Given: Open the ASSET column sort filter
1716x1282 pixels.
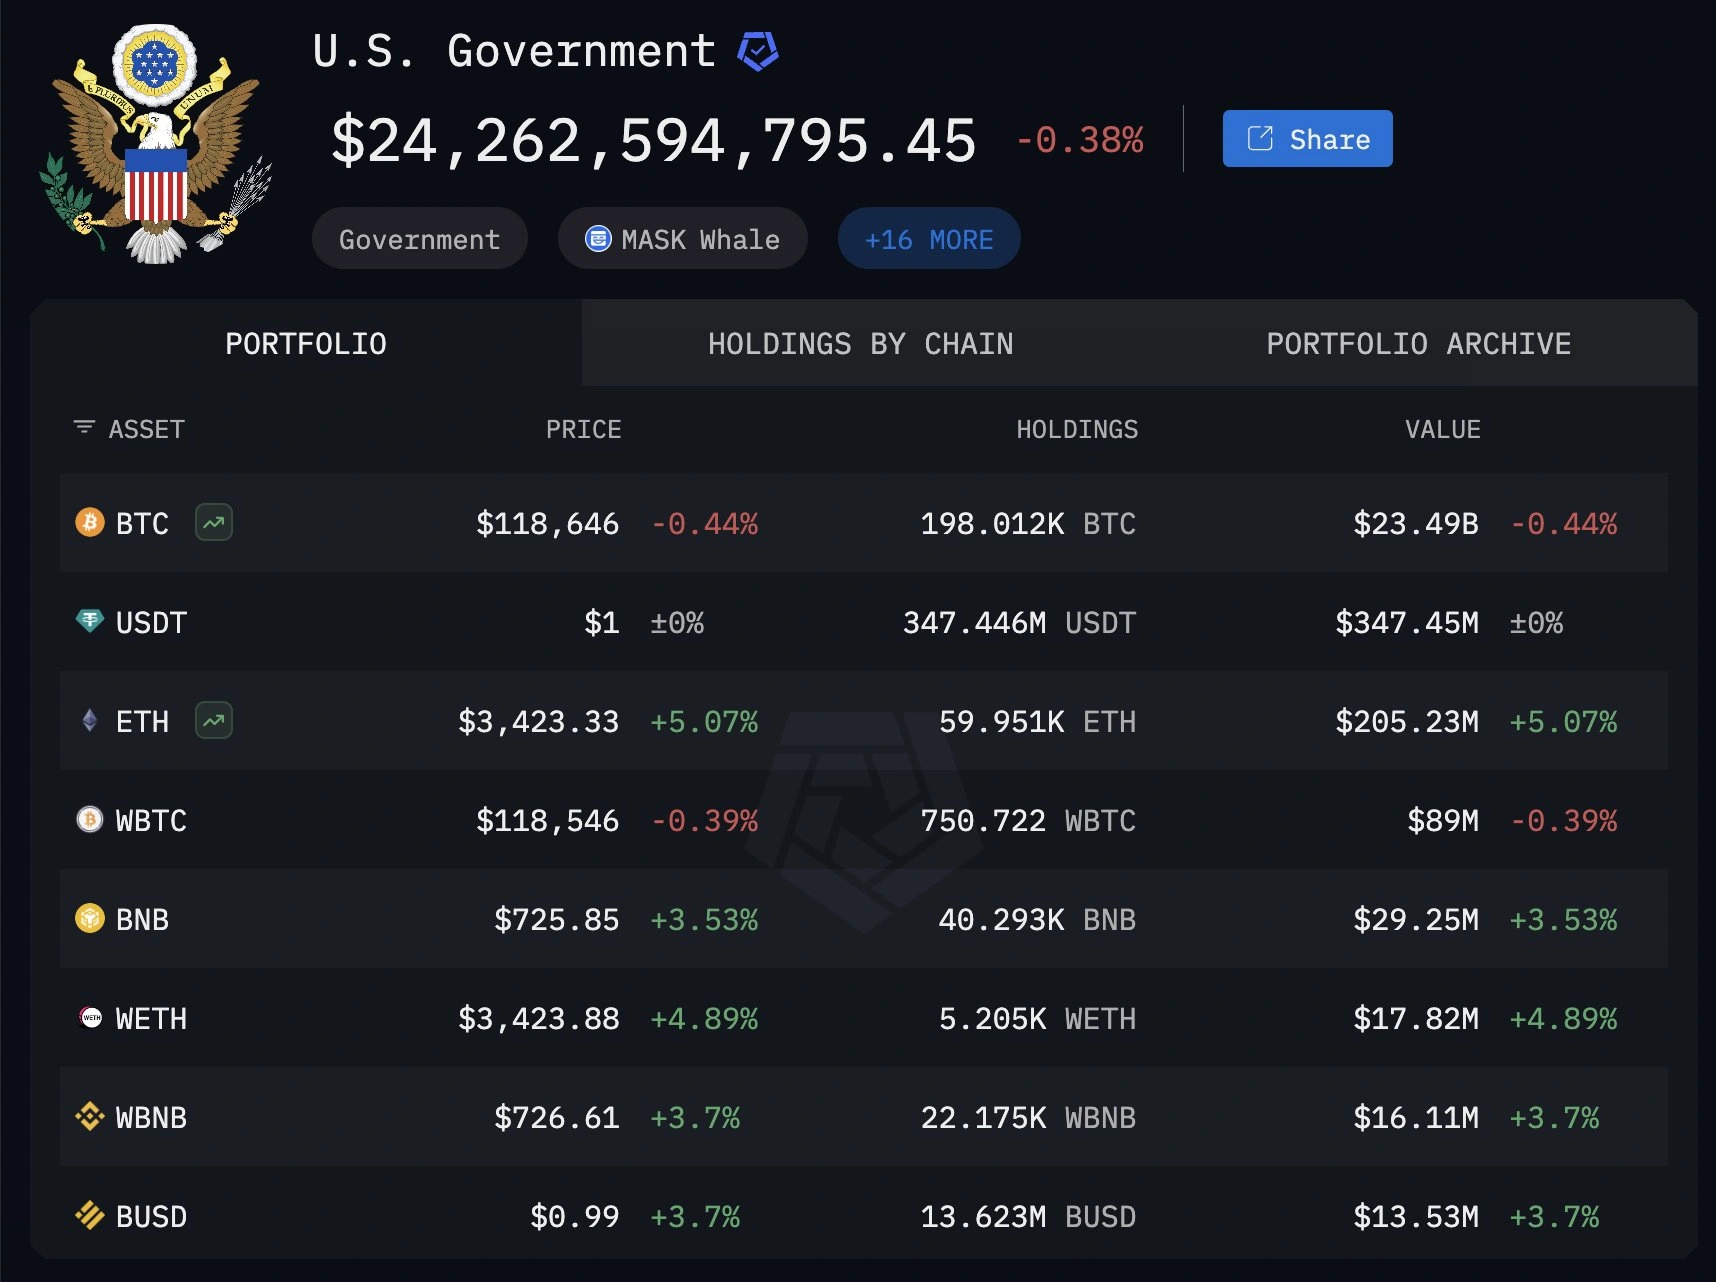Looking at the screenshot, I should (x=82, y=428).
